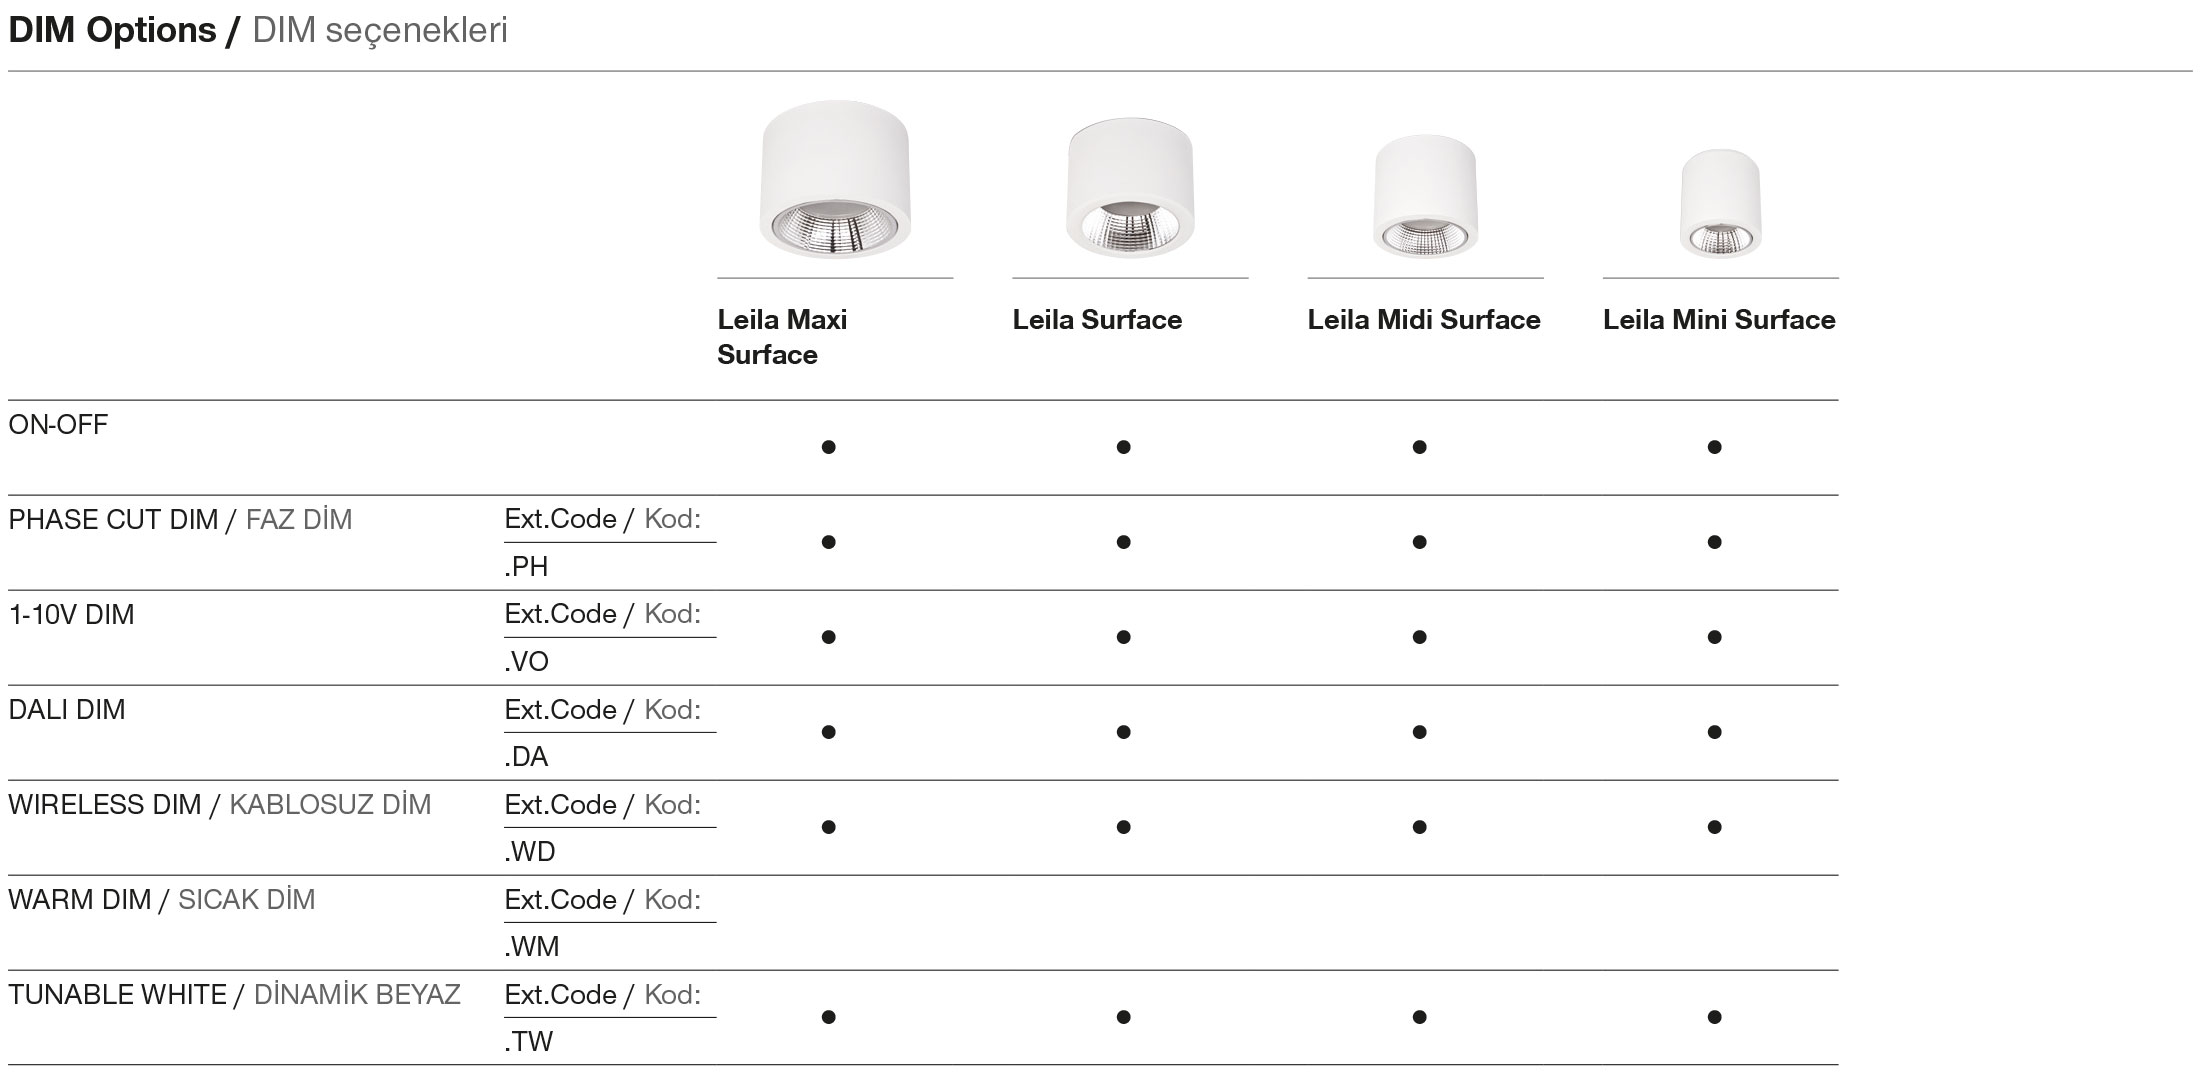Click the PHASE CUT DIM dot under Leila Surface
The width and height of the screenshot is (2200, 1076).
[1123, 542]
